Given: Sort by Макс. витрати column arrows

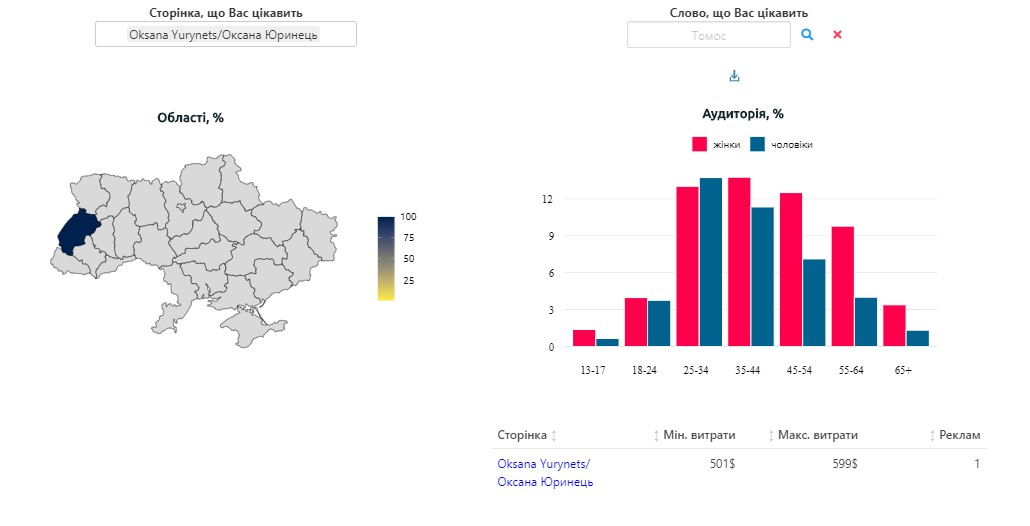Looking at the screenshot, I should coord(771,436).
